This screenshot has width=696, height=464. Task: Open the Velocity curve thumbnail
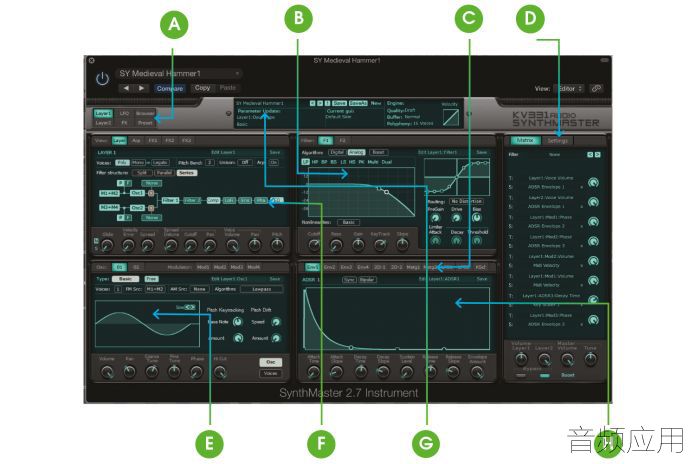click(451, 117)
